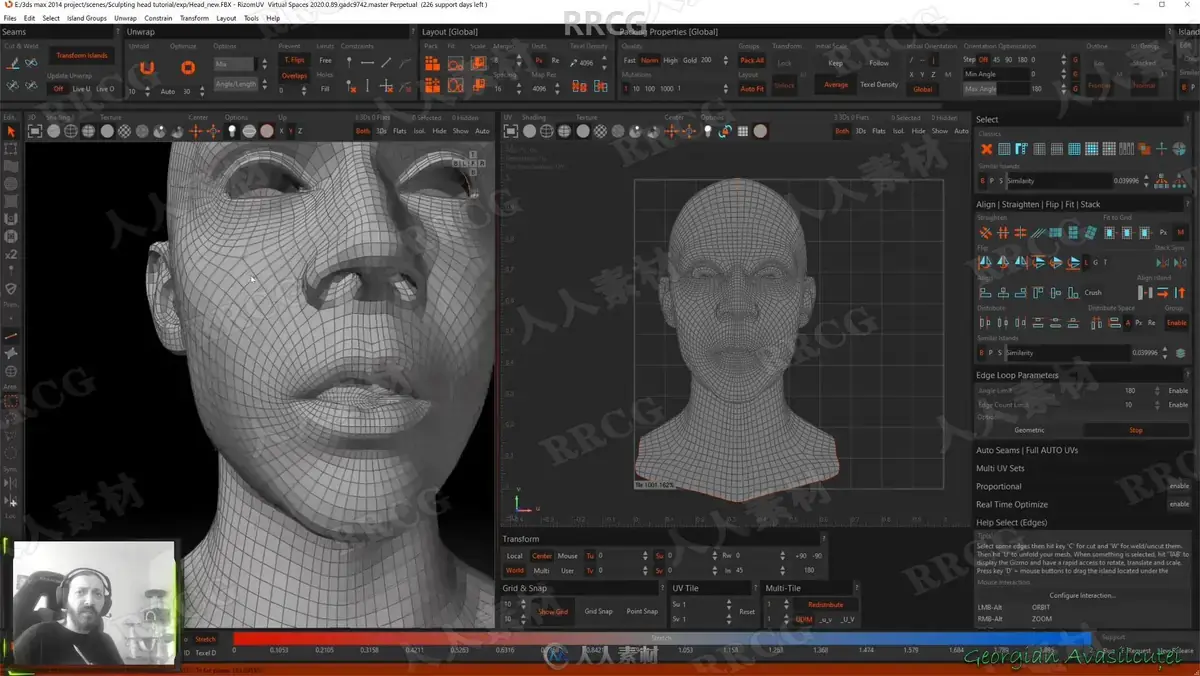Open the Layout menu
The height and width of the screenshot is (676, 1200).
tap(227, 18)
